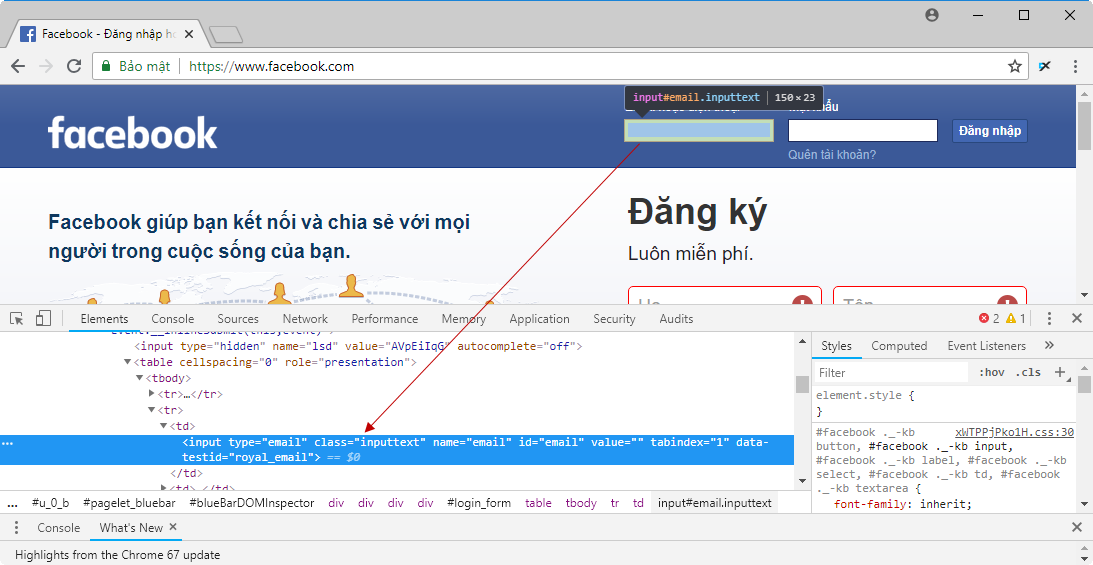This screenshot has width=1093, height=565.
Task: Click the red error count indicator
Action: coord(988,319)
